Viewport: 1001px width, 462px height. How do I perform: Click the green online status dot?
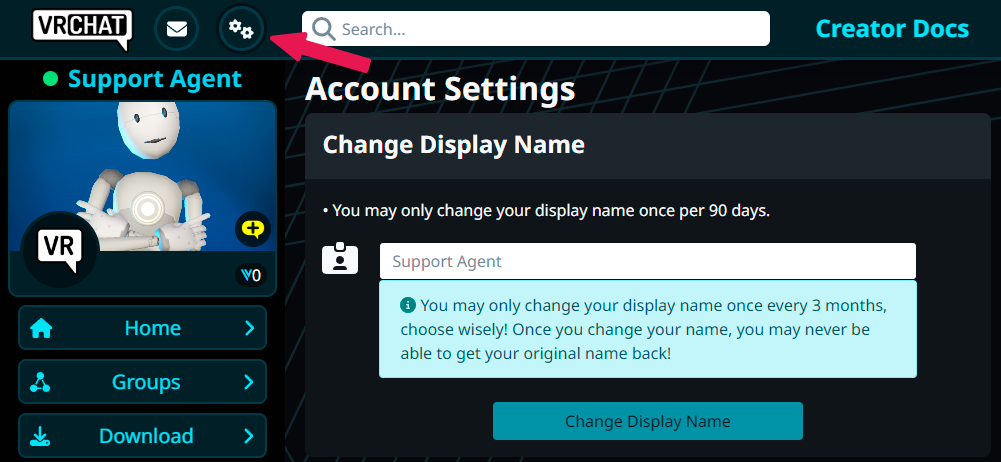(x=50, y=79)
